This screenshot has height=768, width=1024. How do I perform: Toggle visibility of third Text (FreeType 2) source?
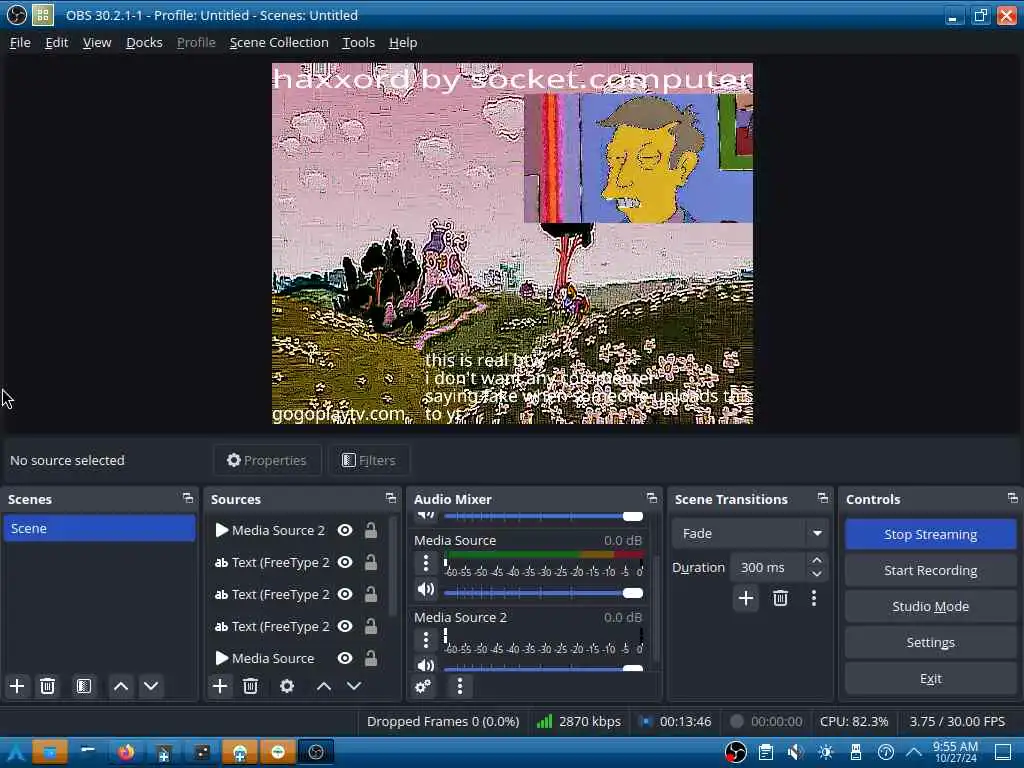pos(345,626)
